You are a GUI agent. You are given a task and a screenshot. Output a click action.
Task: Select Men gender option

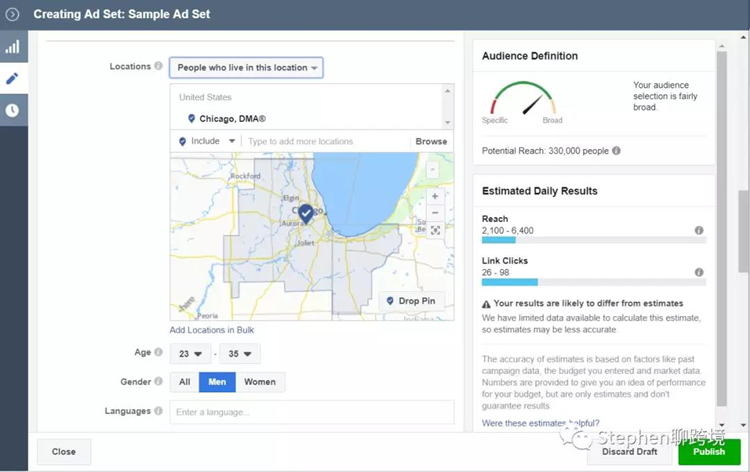[x=215, y=382]
